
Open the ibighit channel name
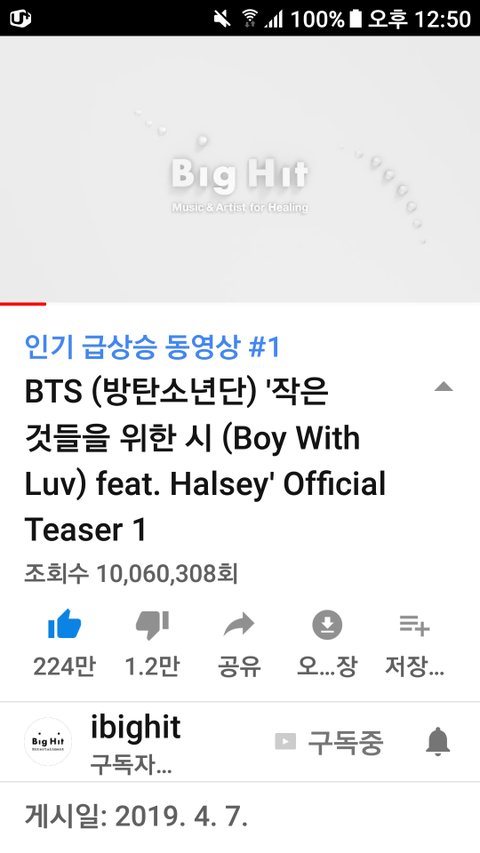click(136, 727)
